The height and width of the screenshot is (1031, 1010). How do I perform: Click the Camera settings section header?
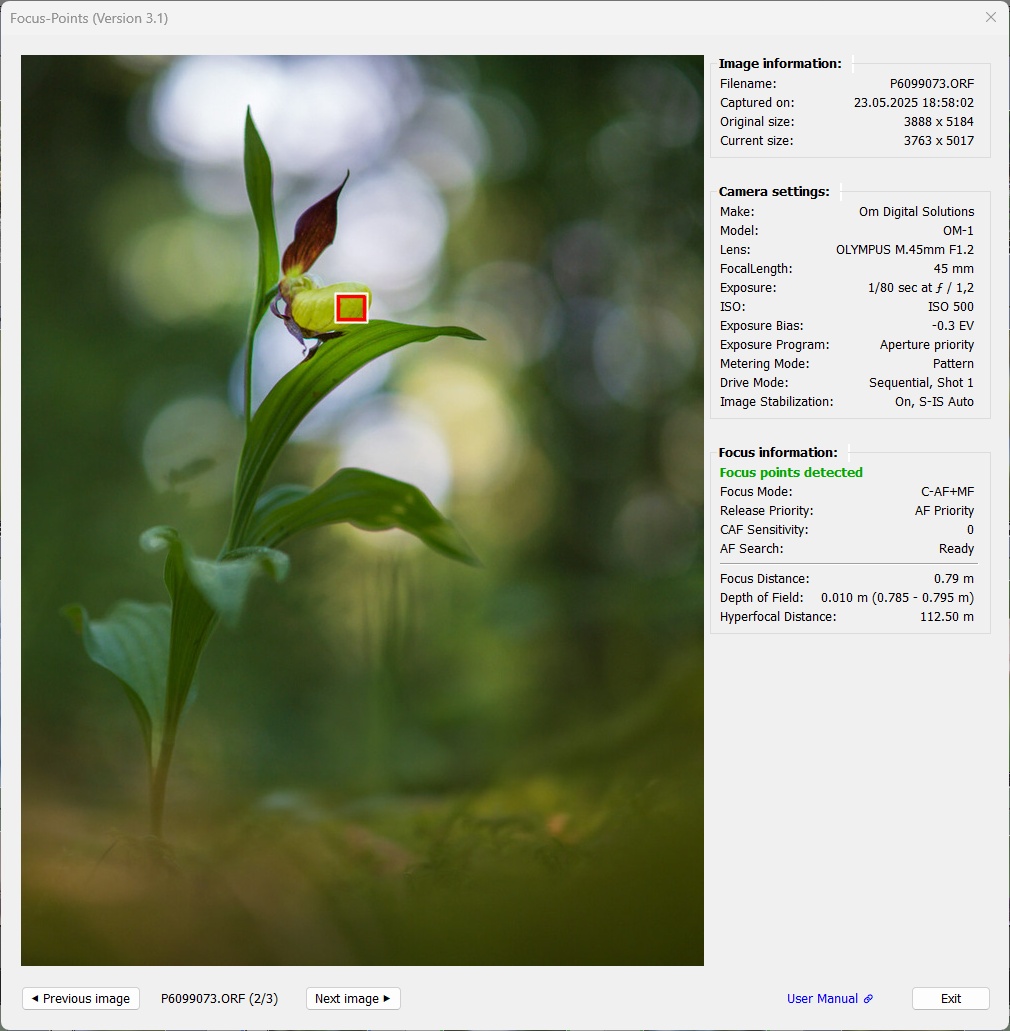pyautogui.click(x=774, y=192)
